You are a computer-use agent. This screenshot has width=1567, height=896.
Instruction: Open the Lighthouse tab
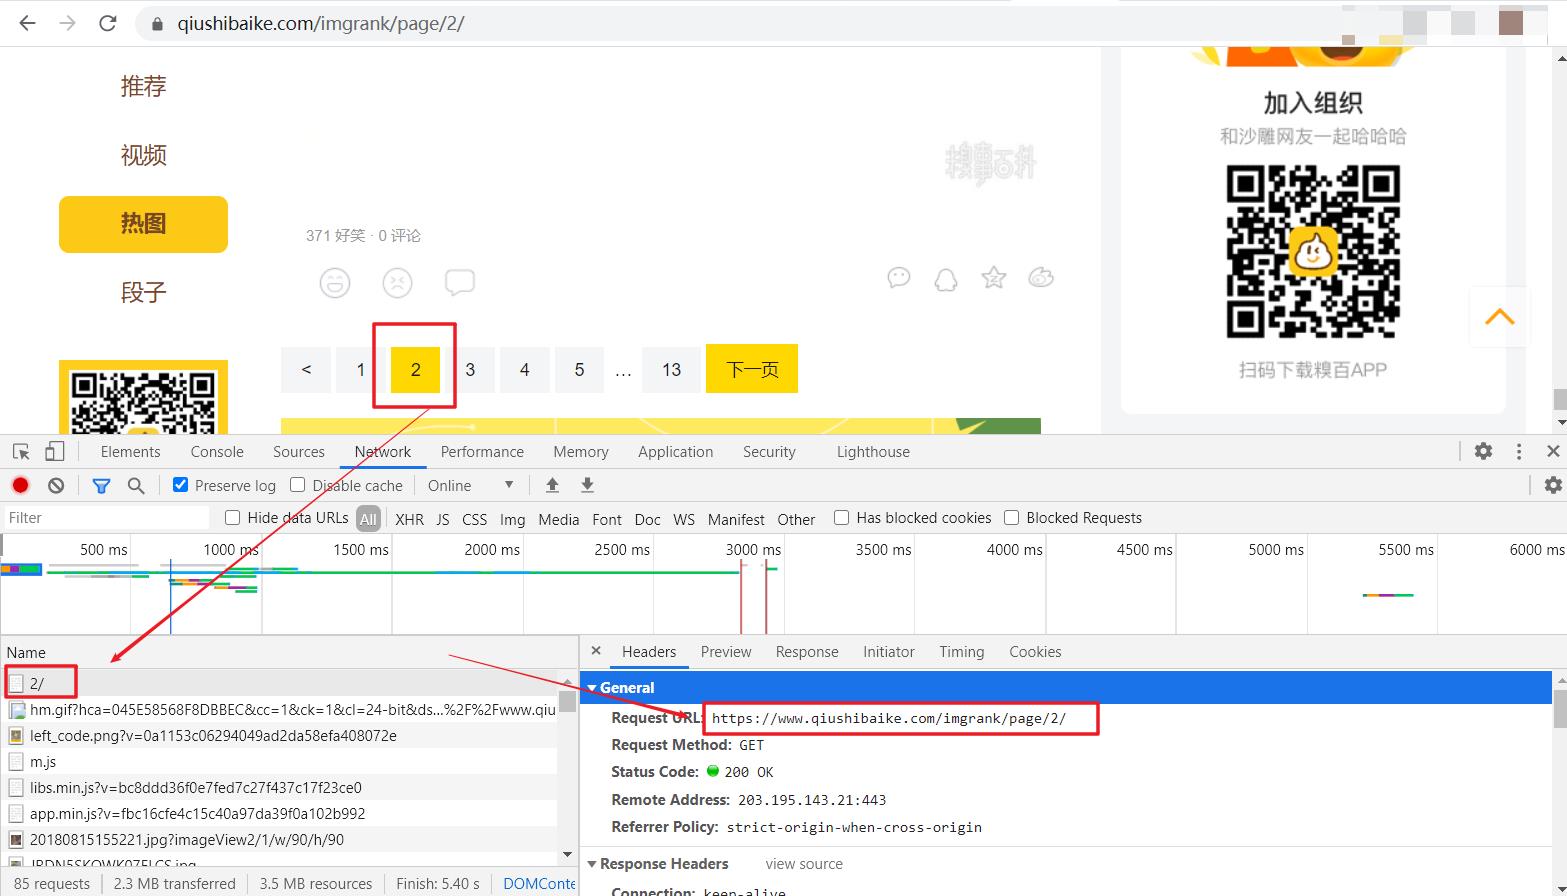point(873,452)
